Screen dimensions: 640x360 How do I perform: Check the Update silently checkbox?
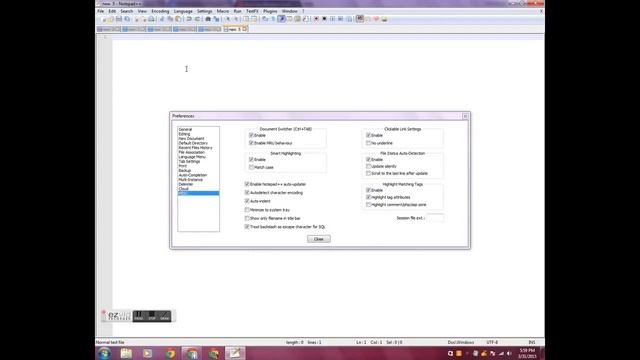[368, 166]
